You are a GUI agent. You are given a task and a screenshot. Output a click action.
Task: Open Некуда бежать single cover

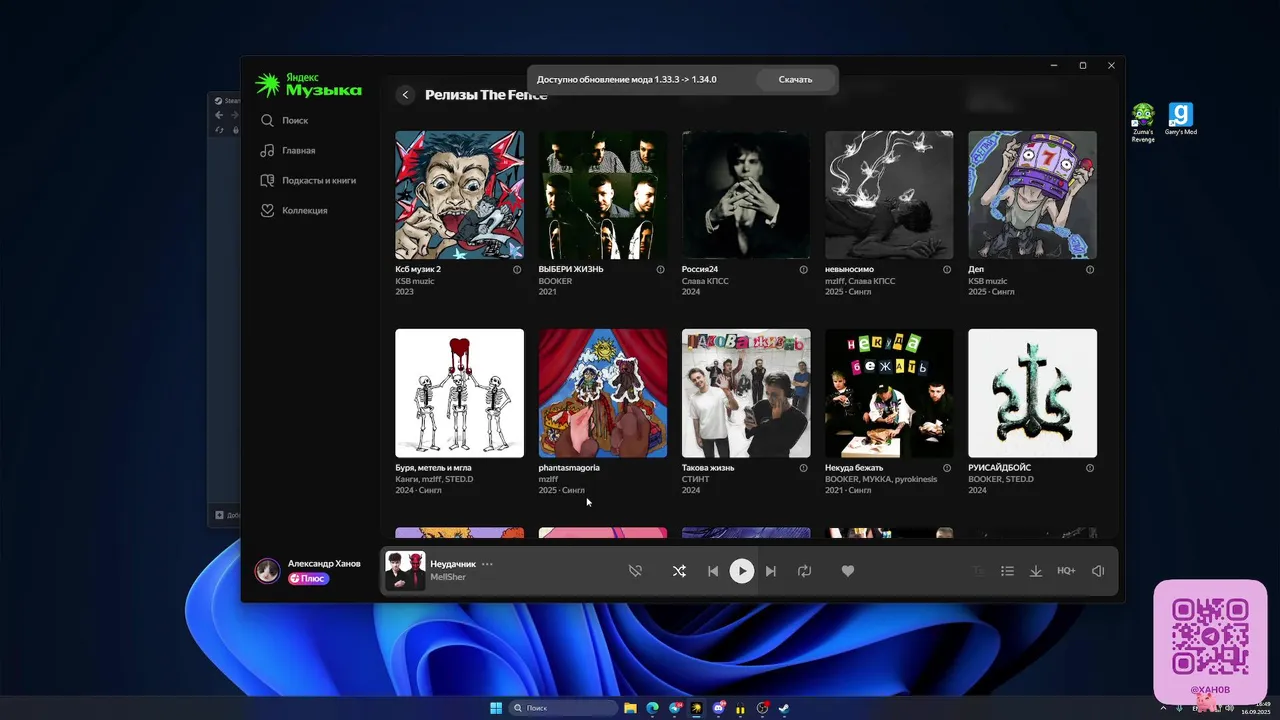point(889,393)
